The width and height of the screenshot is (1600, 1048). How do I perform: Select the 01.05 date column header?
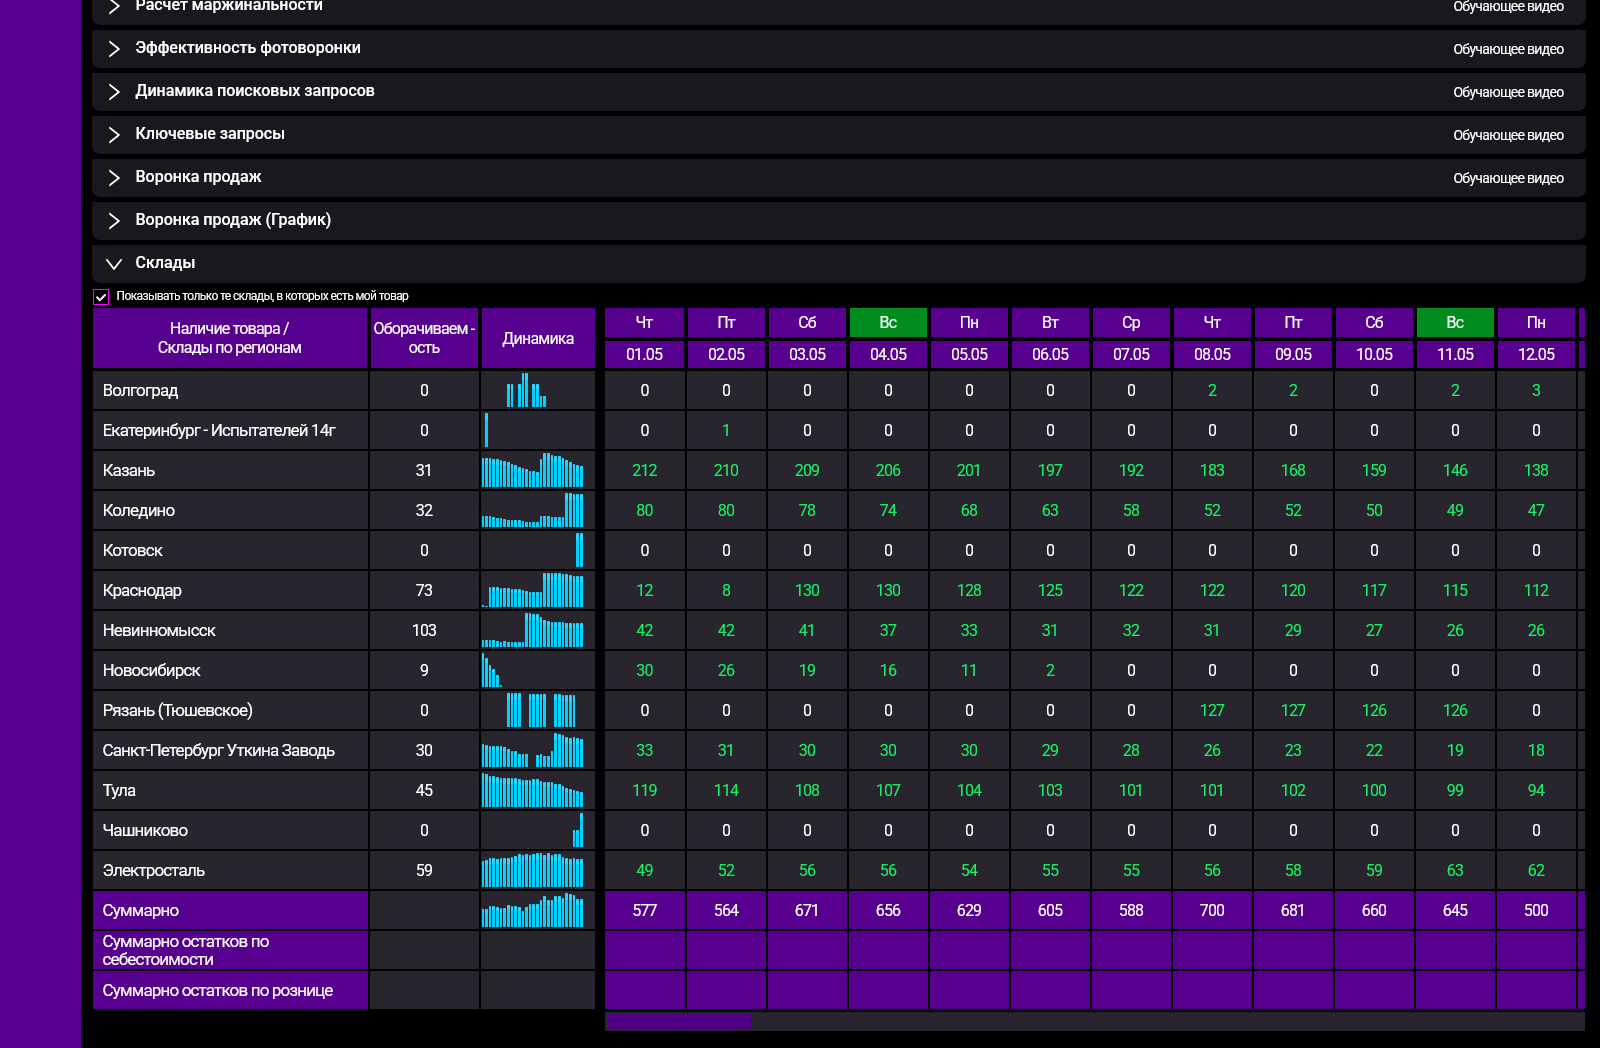coord(645,354)
